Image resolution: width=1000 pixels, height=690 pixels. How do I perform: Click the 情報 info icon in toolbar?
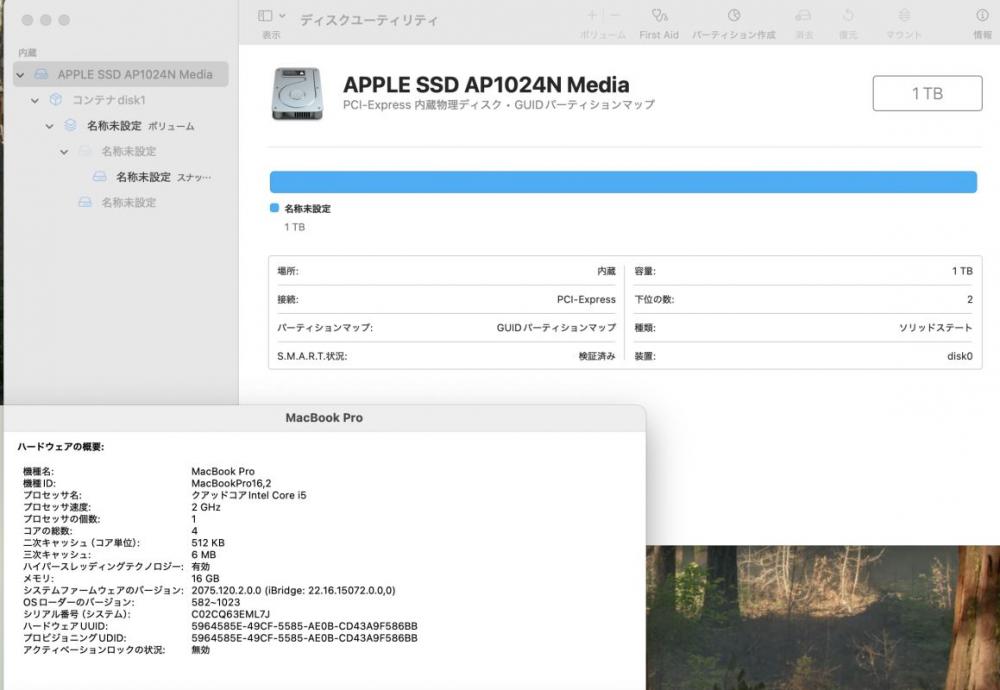[982, 15]
